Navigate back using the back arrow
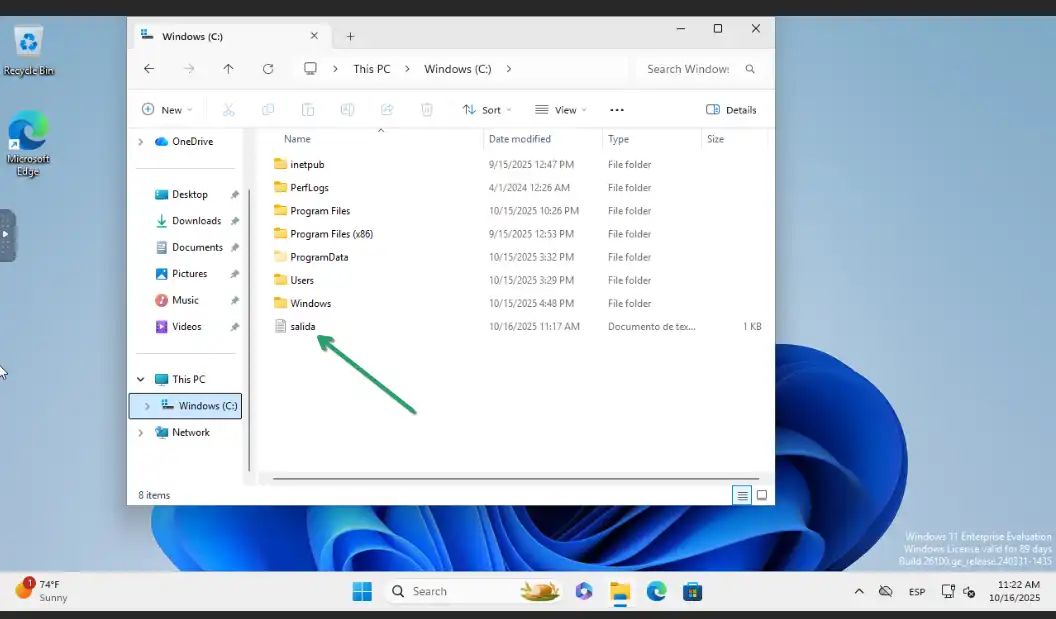 tap(149, 69)
